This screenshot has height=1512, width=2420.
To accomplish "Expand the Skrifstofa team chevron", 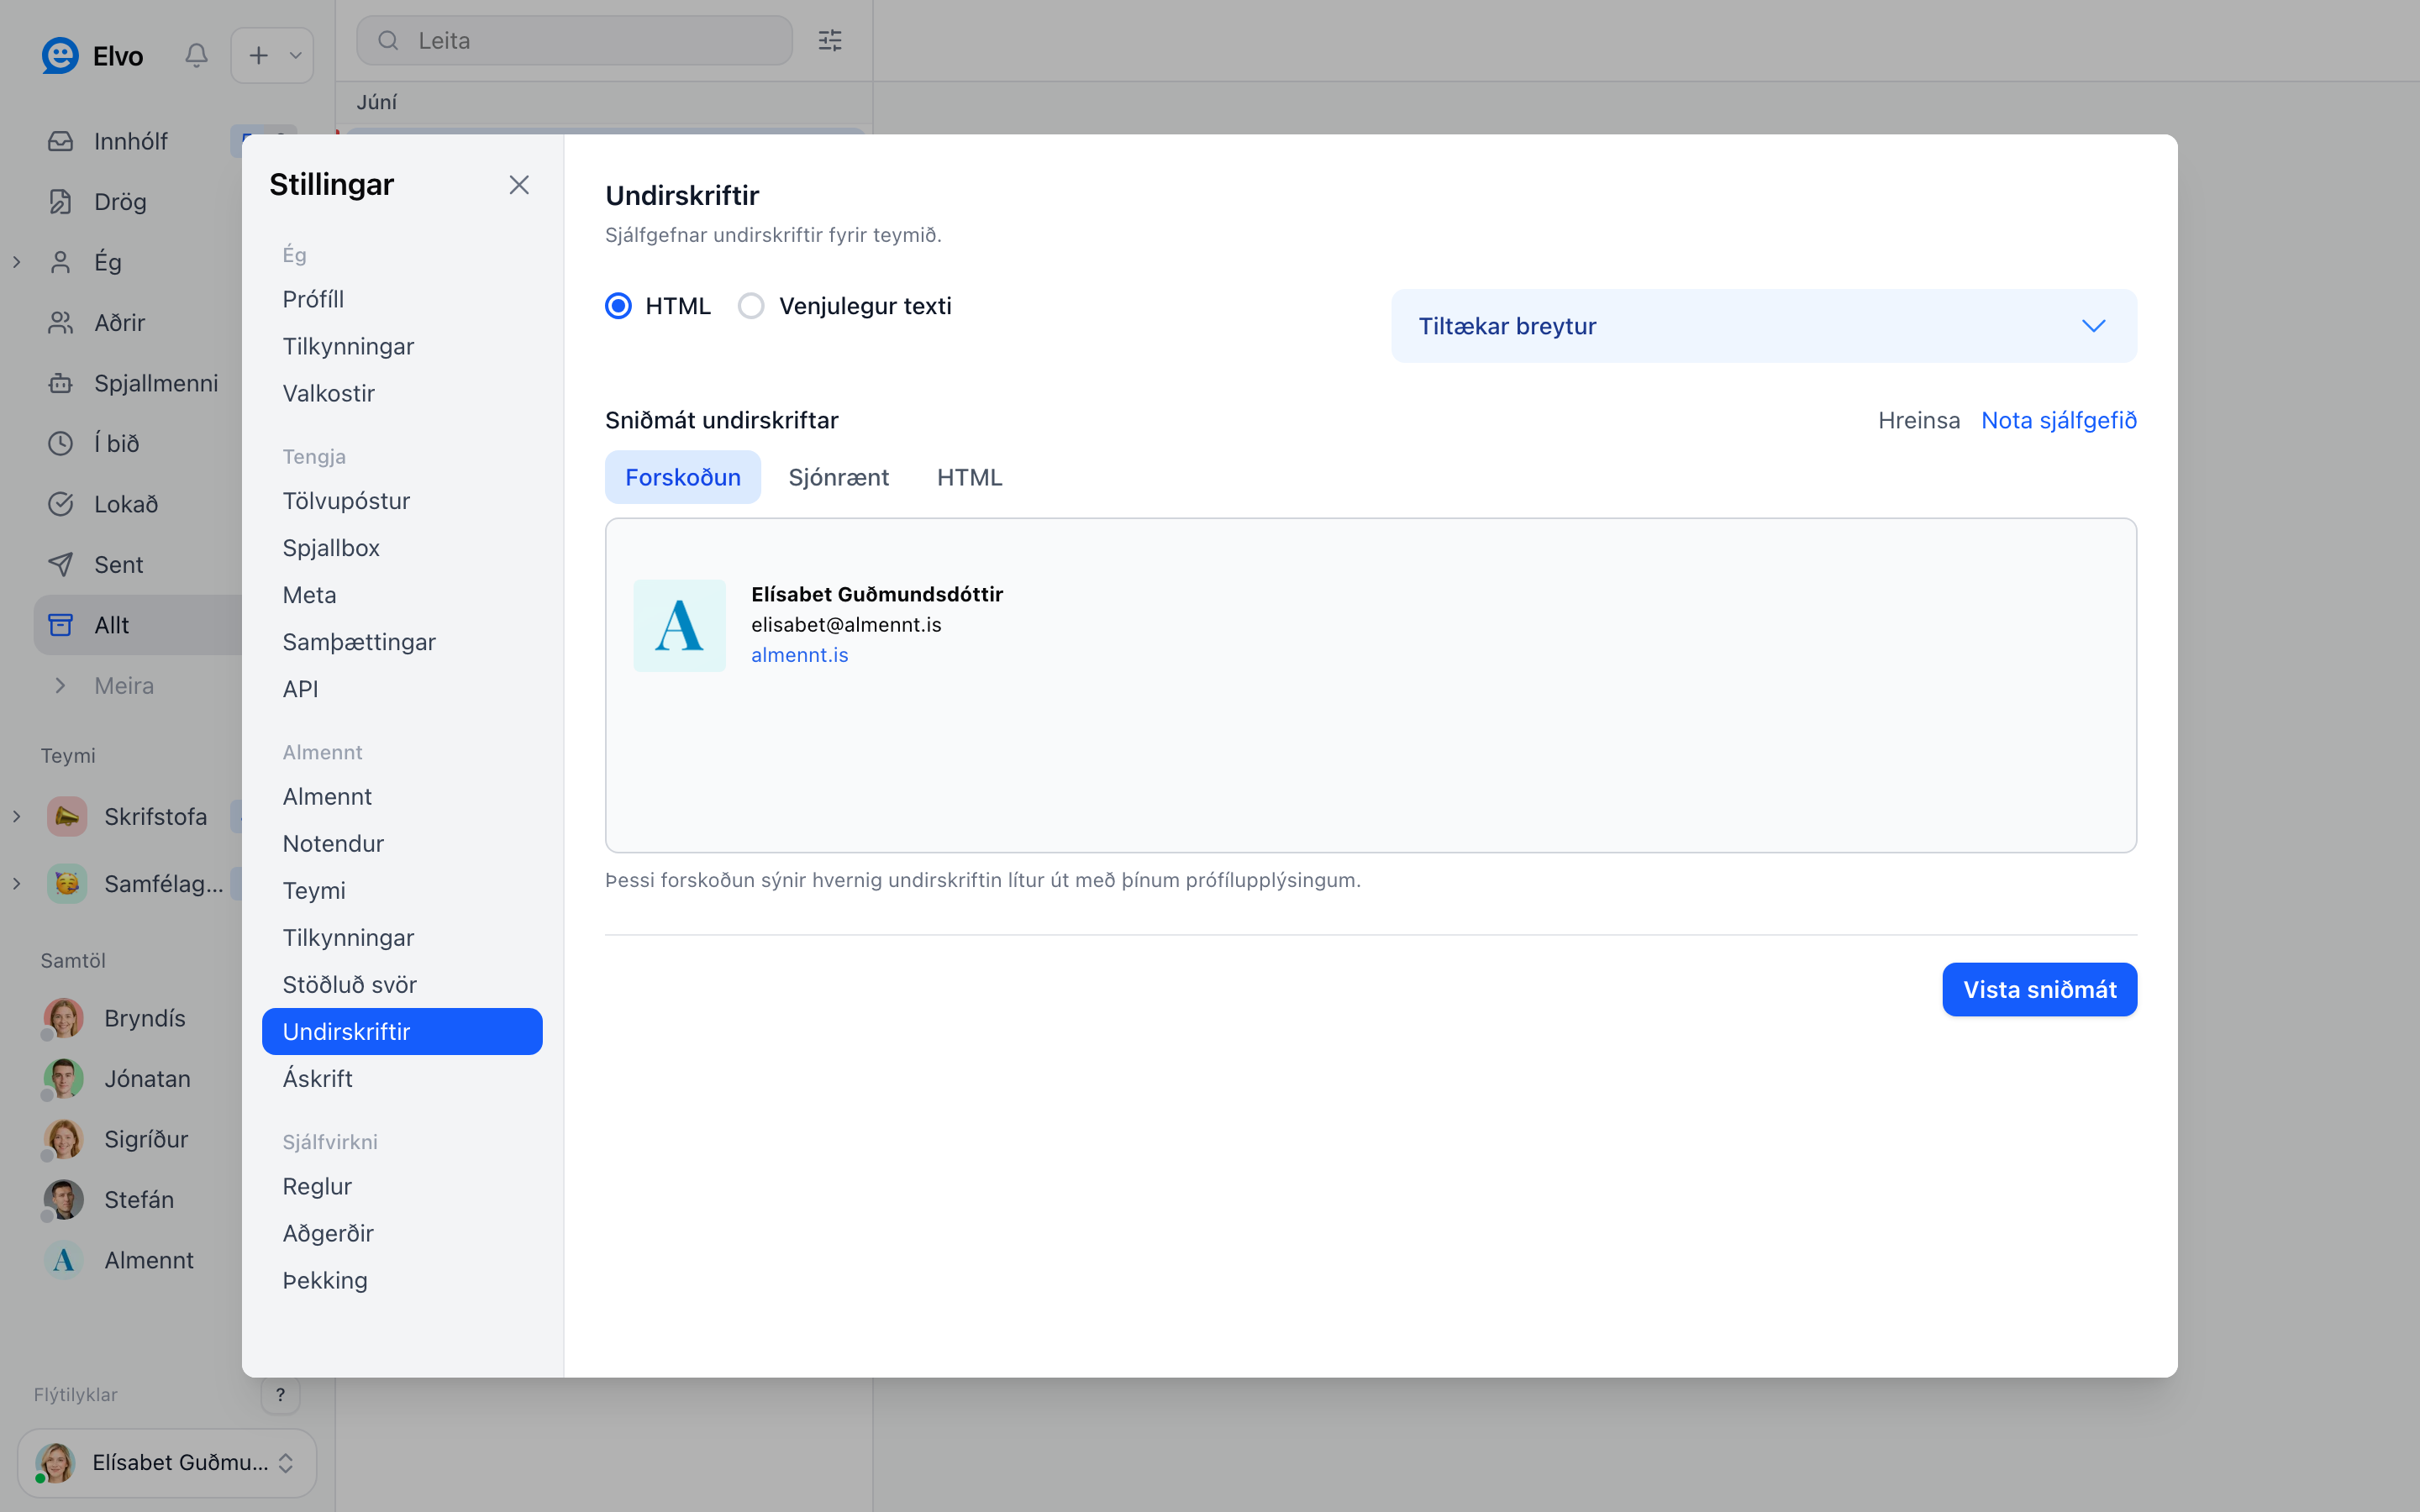I will (17, 817).
